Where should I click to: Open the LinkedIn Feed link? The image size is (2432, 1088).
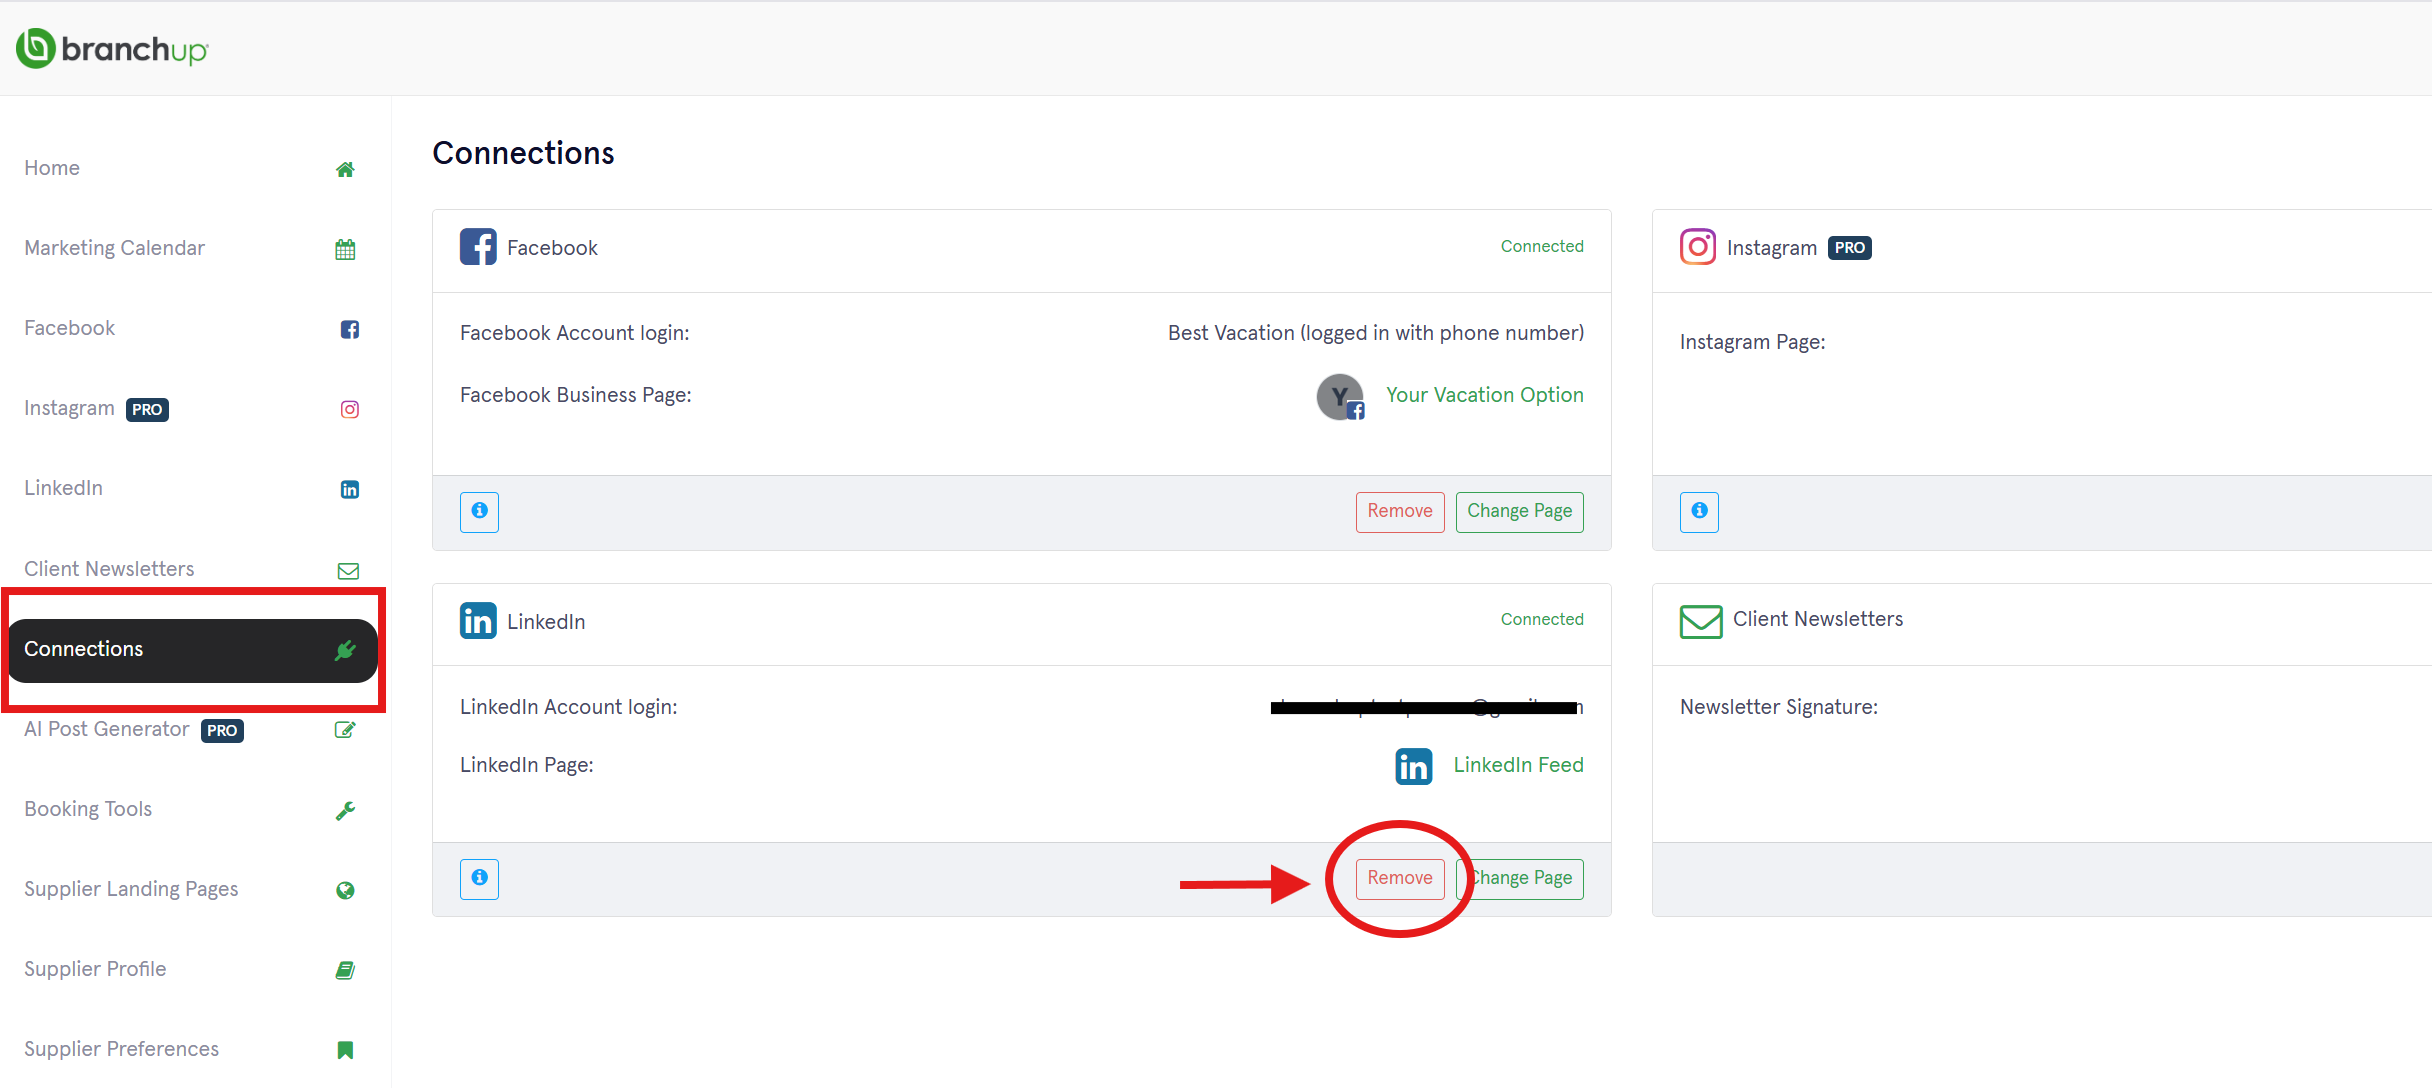pos(1518,765)
